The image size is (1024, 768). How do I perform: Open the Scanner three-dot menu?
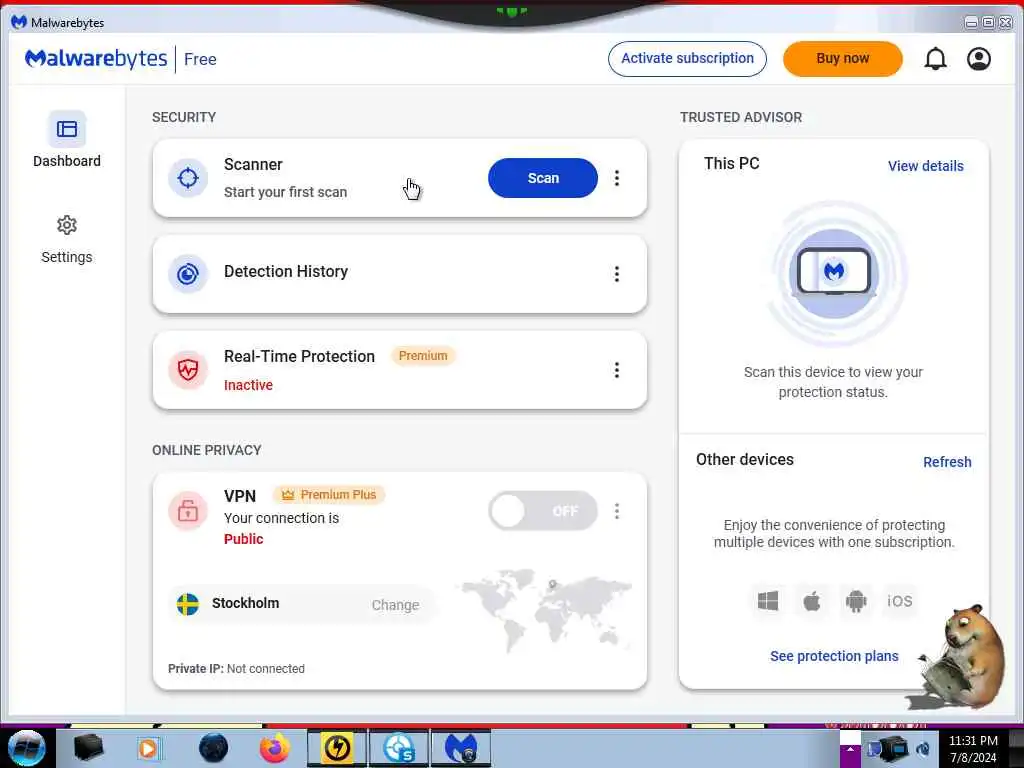tap(616, 178)
